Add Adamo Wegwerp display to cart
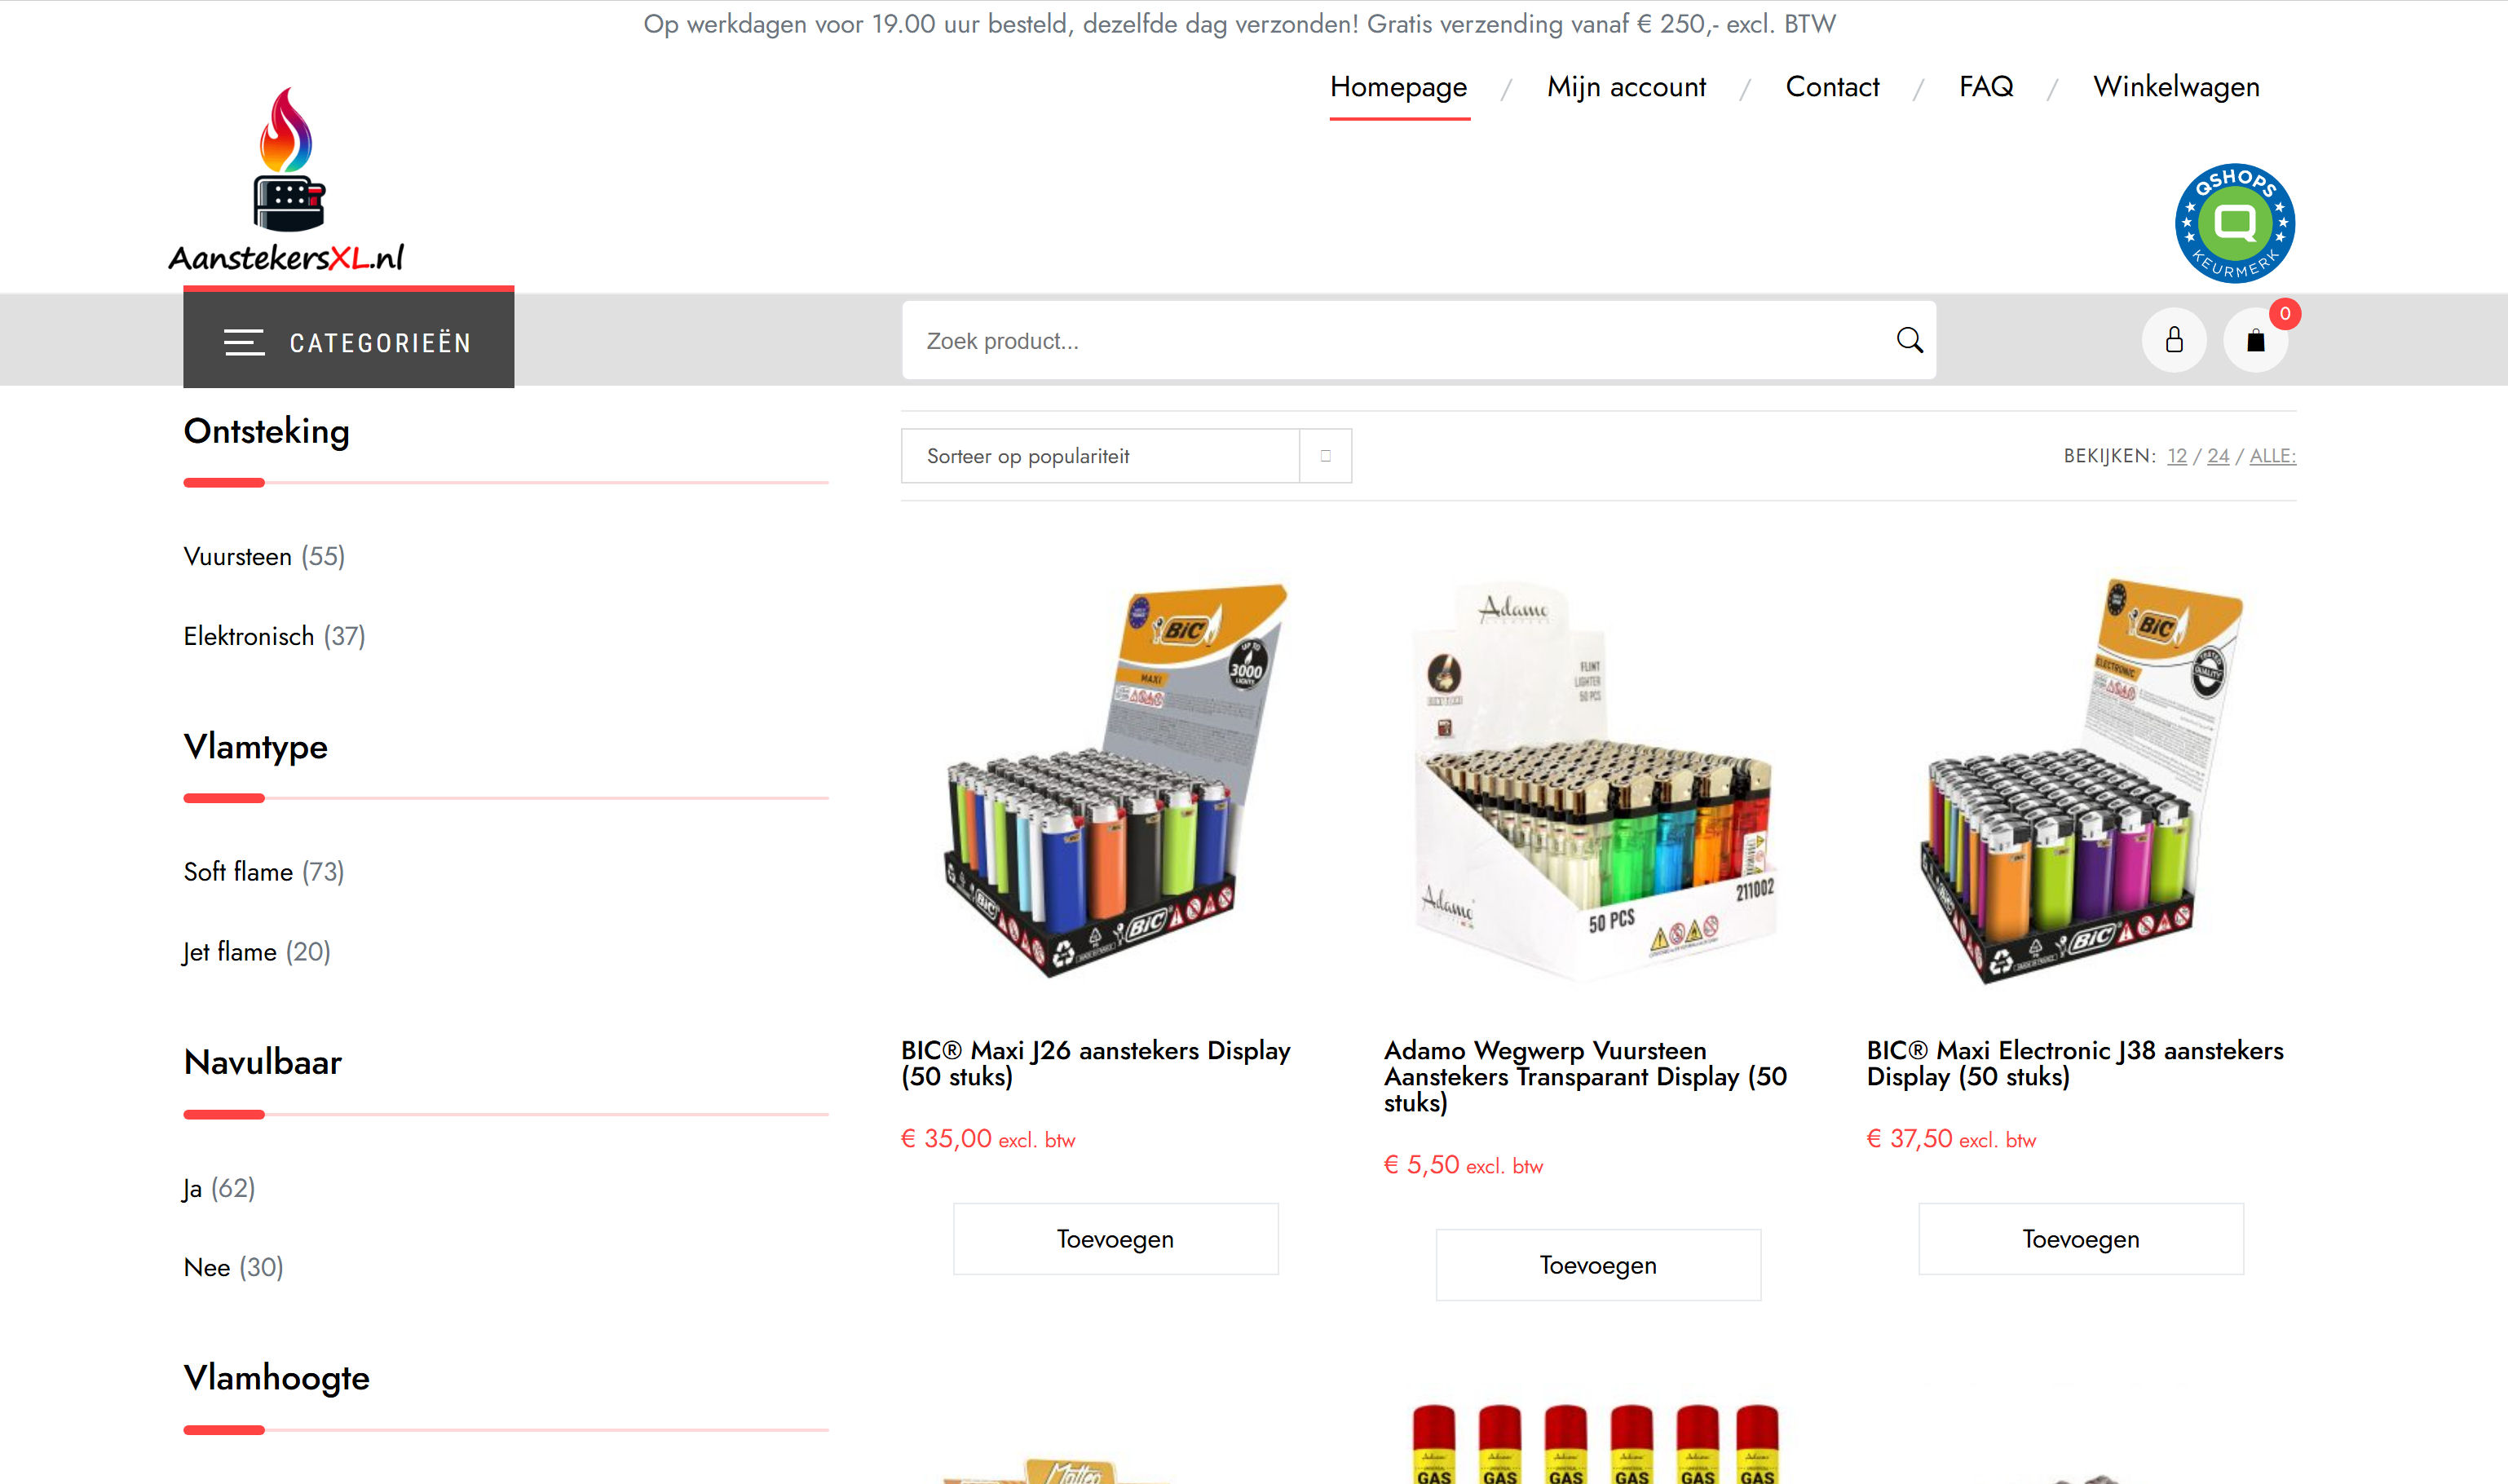 pos(1598,1265)
